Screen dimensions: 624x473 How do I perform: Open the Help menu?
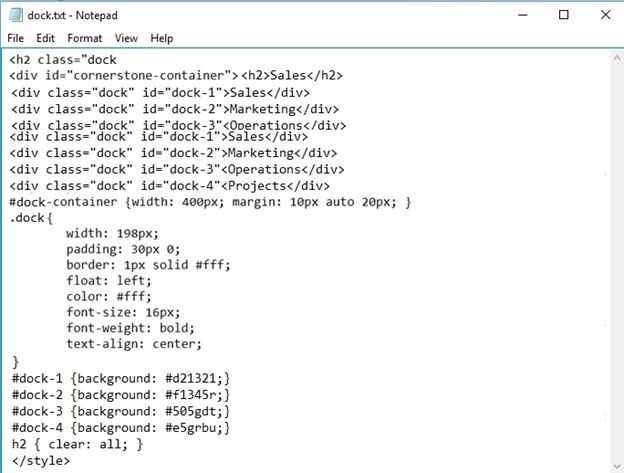click(162, 38)
